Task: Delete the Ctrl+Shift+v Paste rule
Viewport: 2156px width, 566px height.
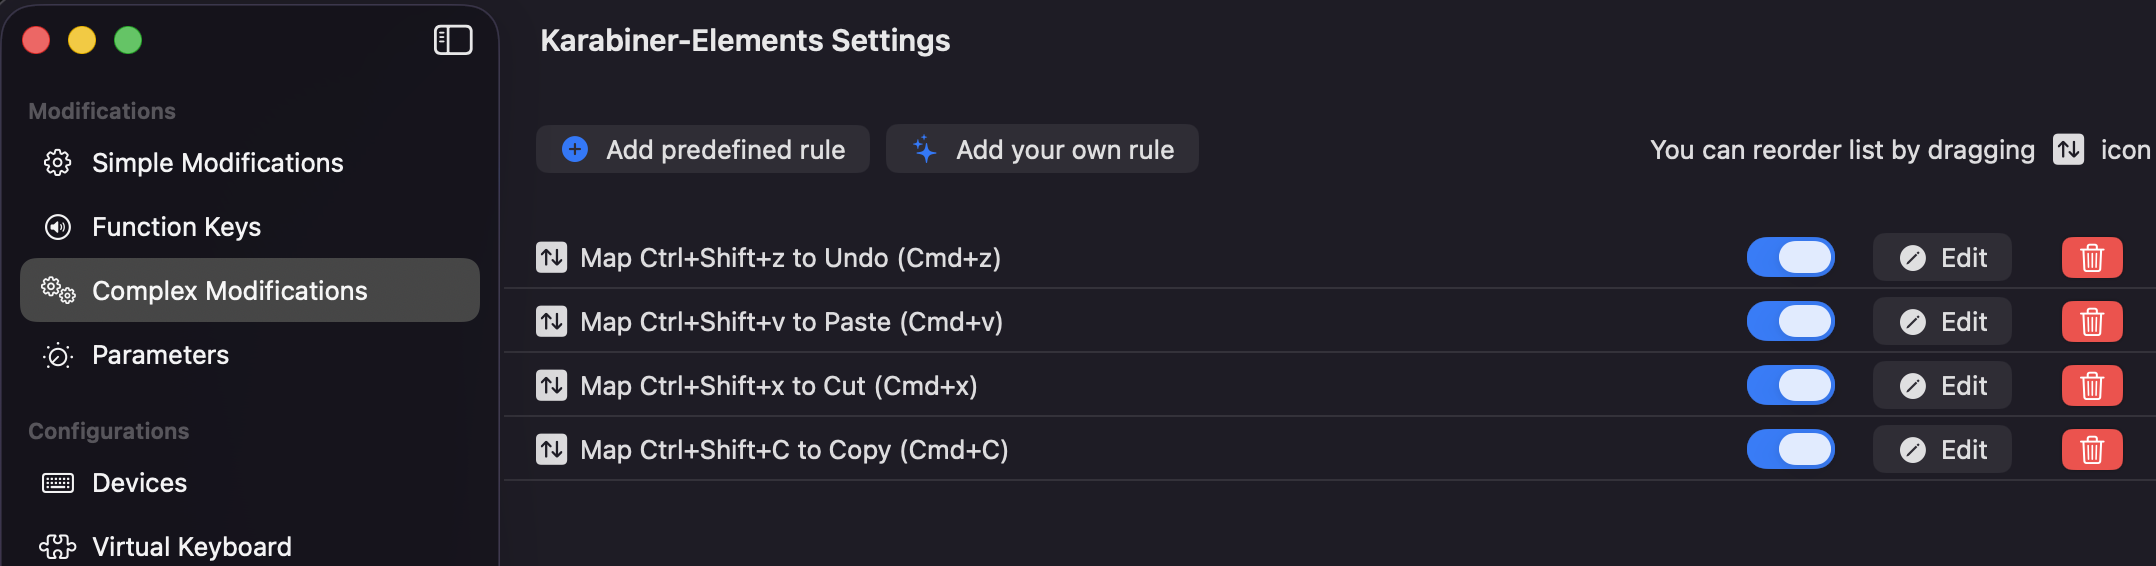Action: (x=2091, y=322)
